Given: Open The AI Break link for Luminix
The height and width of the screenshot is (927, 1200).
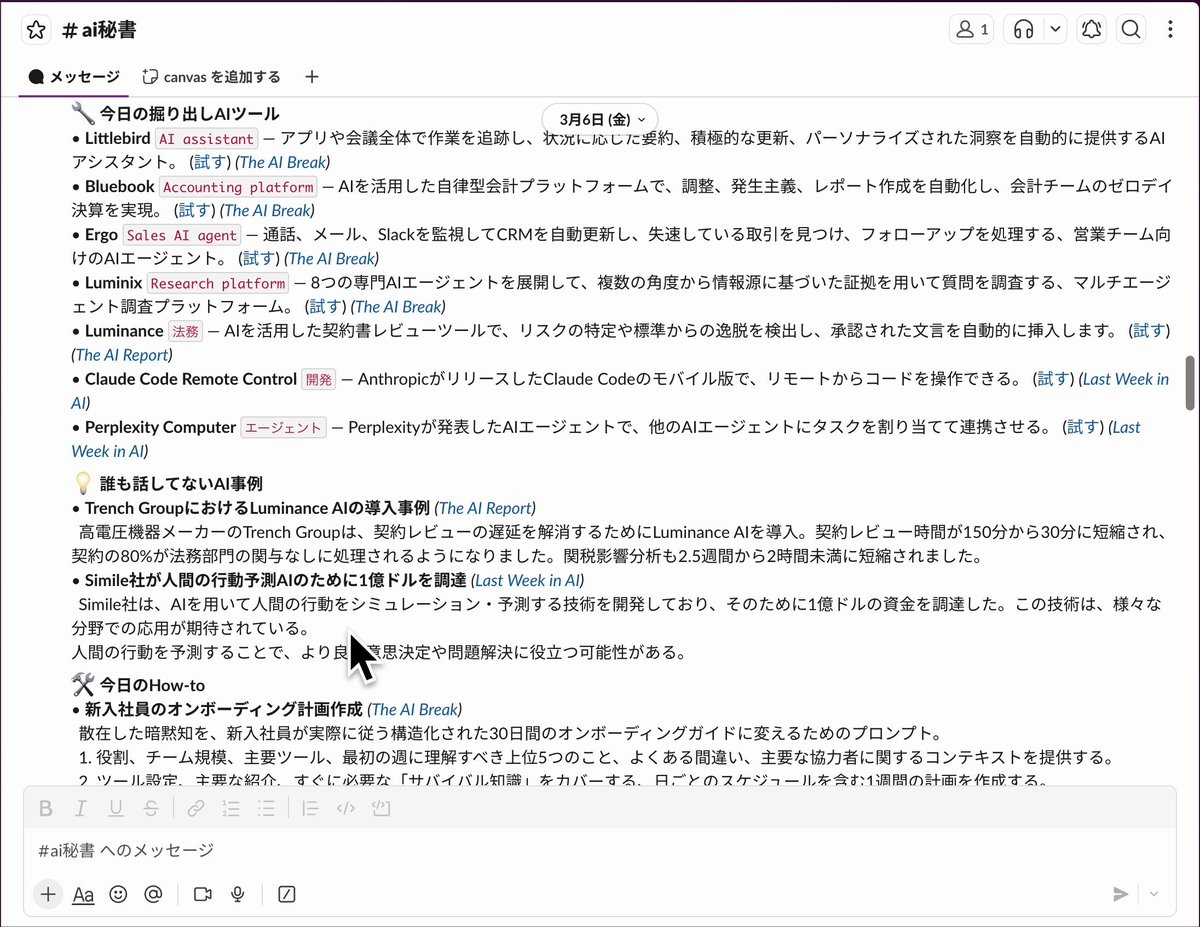Looking at the screenshot, I should pos(399,306).
